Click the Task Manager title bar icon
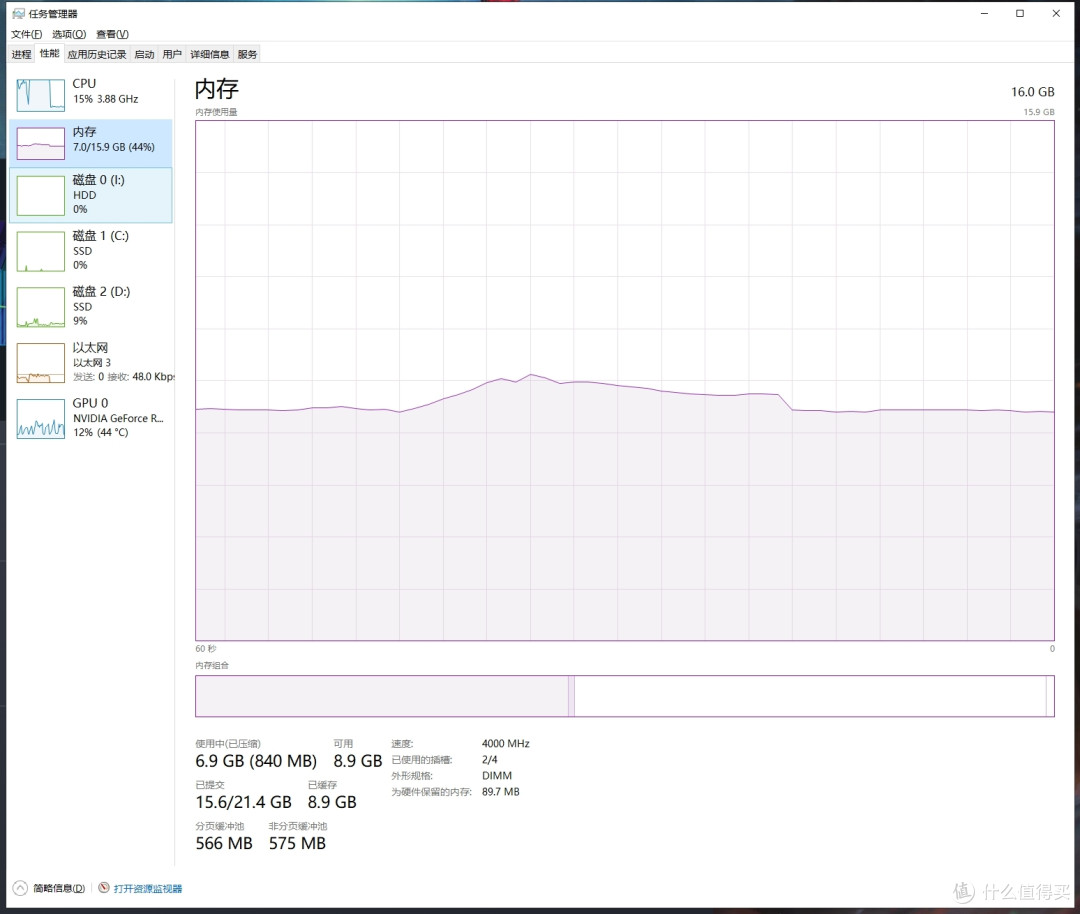1080x914 pixels. (18, 14)
